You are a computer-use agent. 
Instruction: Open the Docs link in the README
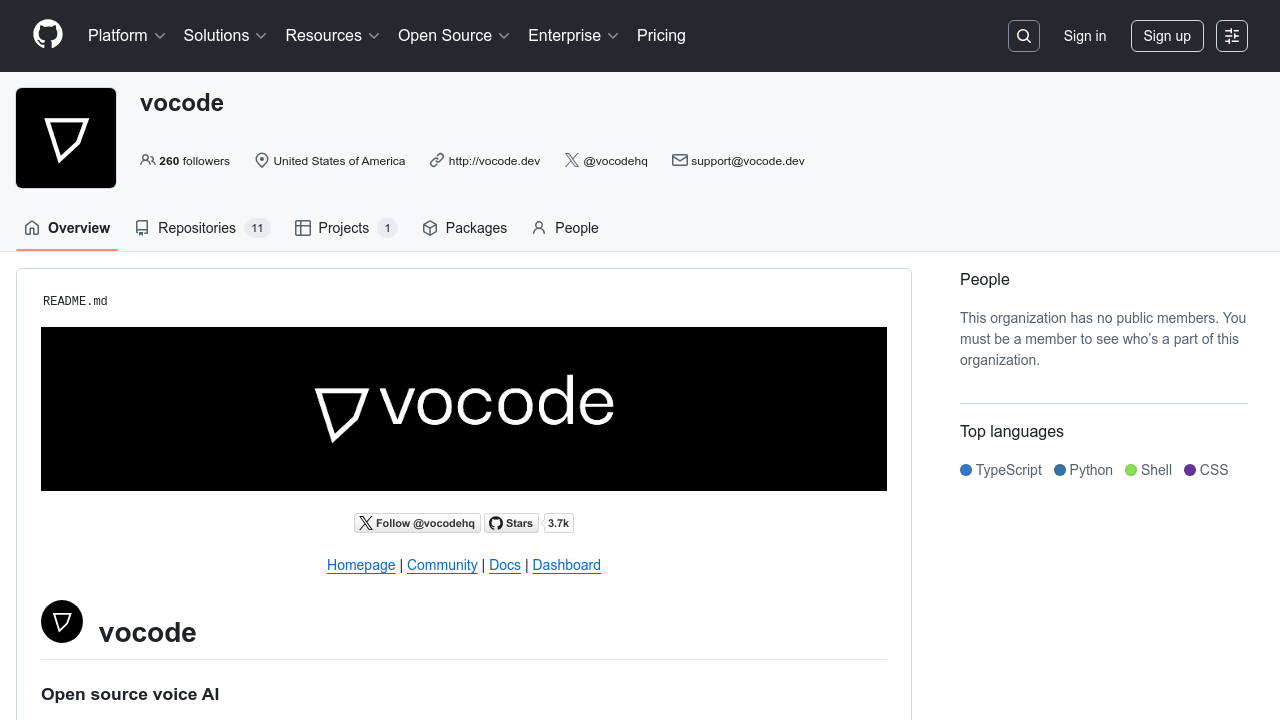tap(504, 565)
